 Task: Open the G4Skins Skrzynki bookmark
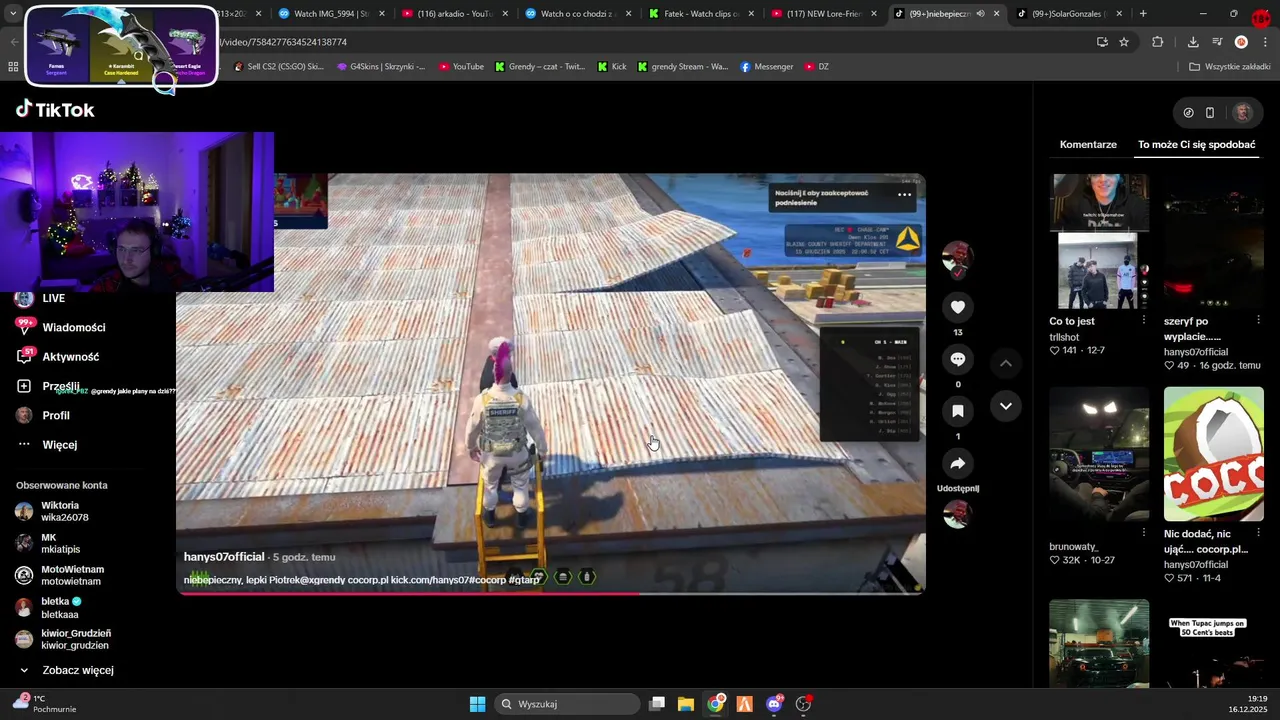click(x=381, y=67)
